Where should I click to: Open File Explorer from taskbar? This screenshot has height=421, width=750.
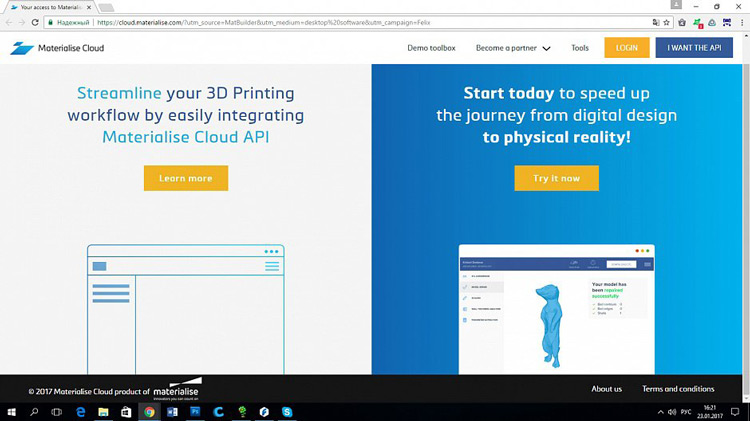[x=103, y=412]
